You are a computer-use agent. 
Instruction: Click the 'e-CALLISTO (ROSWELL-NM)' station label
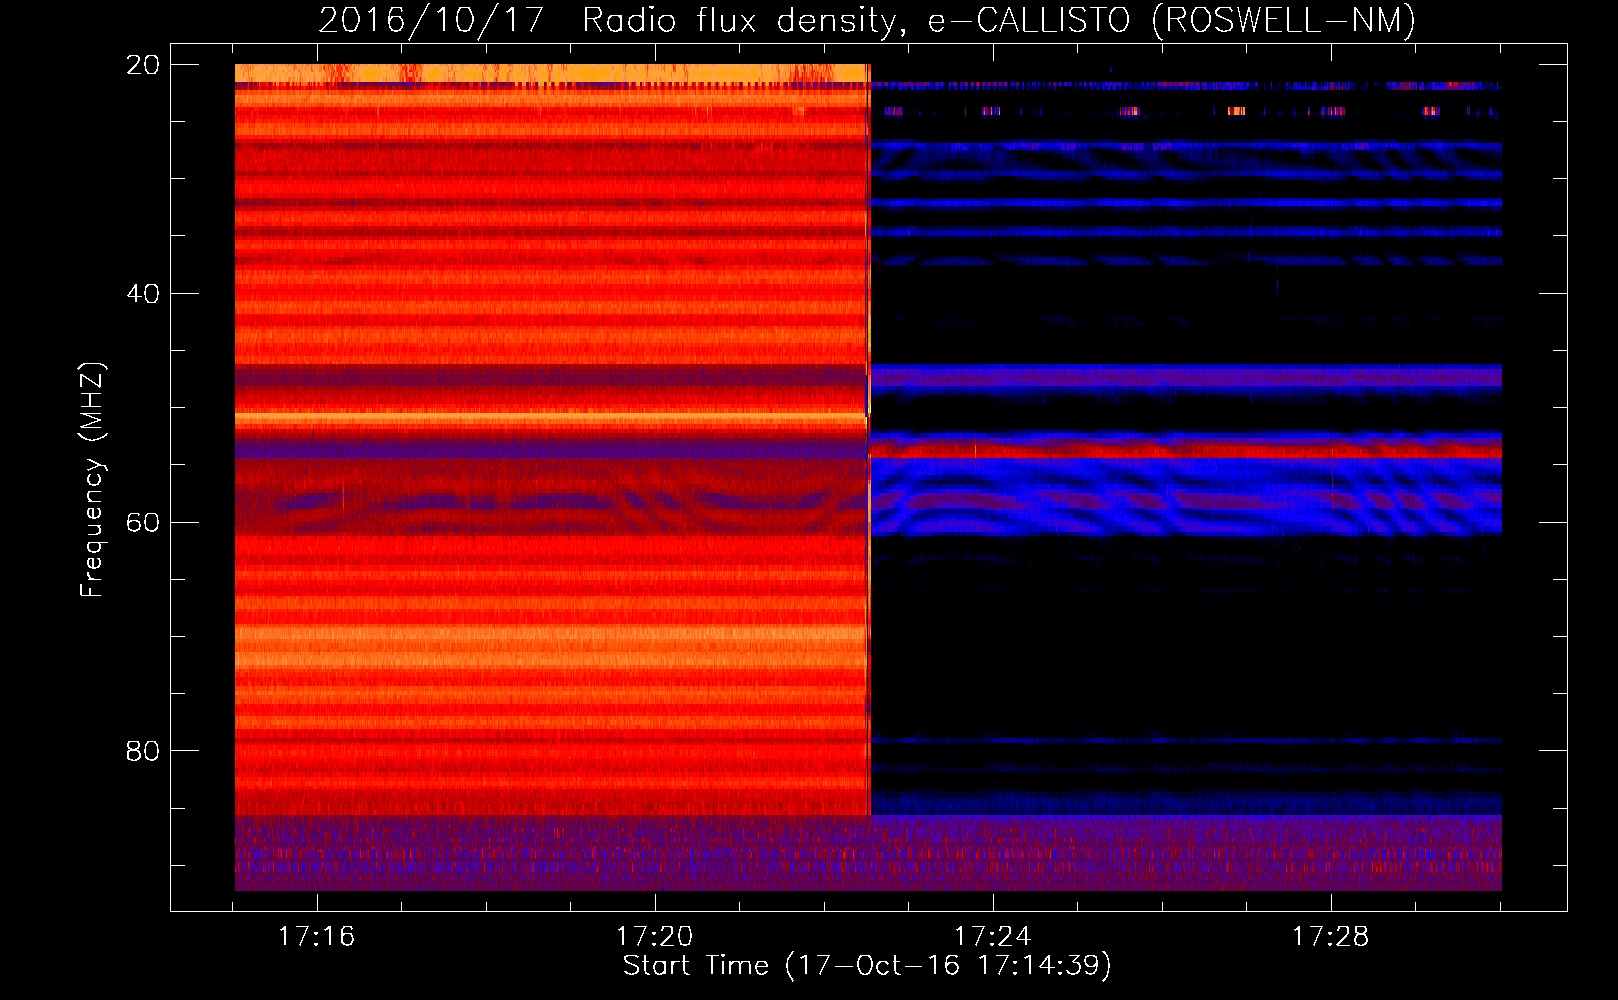pyautogui.click(x=1172, y=20)
